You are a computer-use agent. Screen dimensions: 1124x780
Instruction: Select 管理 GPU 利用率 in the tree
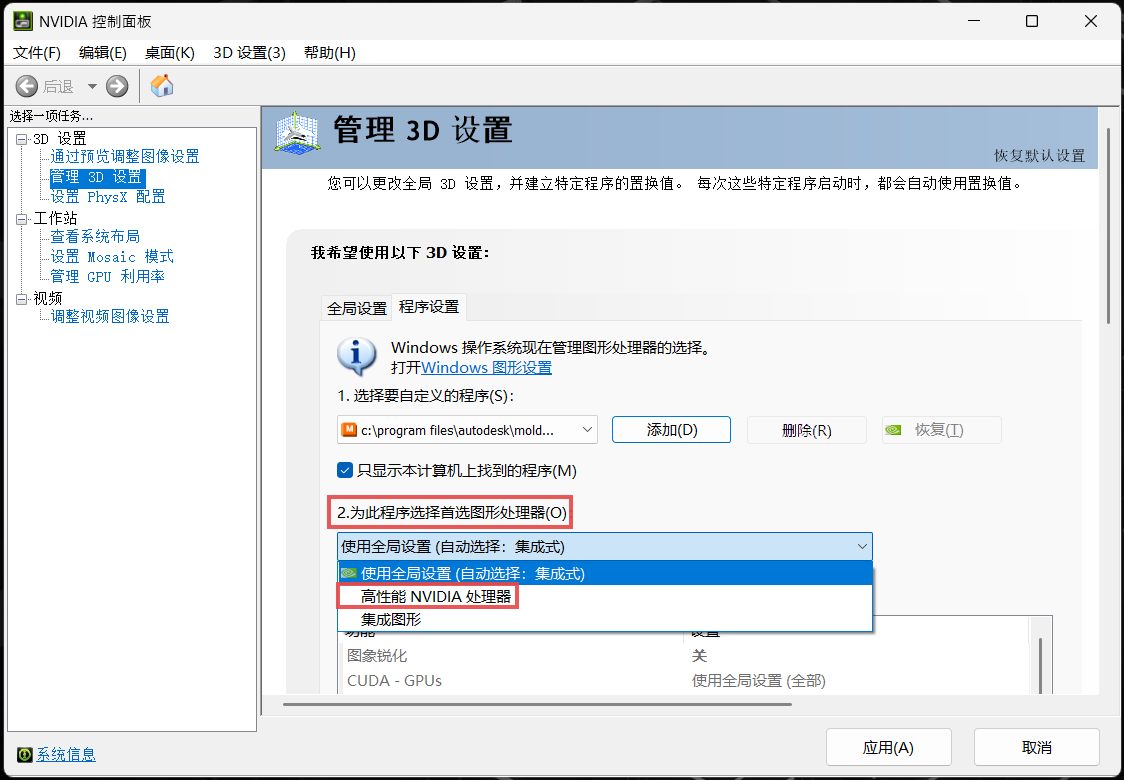pyautogui.click(x=108, y=277)
